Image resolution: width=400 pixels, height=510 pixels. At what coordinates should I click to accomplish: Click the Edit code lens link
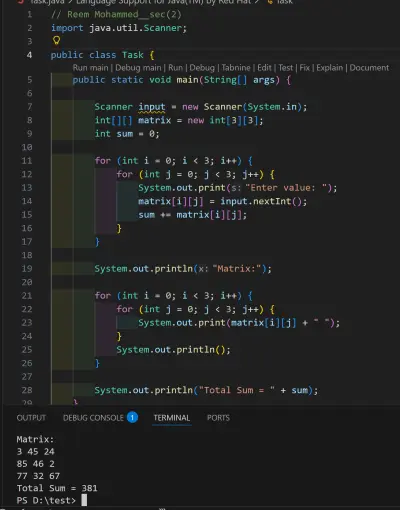(x=264, y=68)
